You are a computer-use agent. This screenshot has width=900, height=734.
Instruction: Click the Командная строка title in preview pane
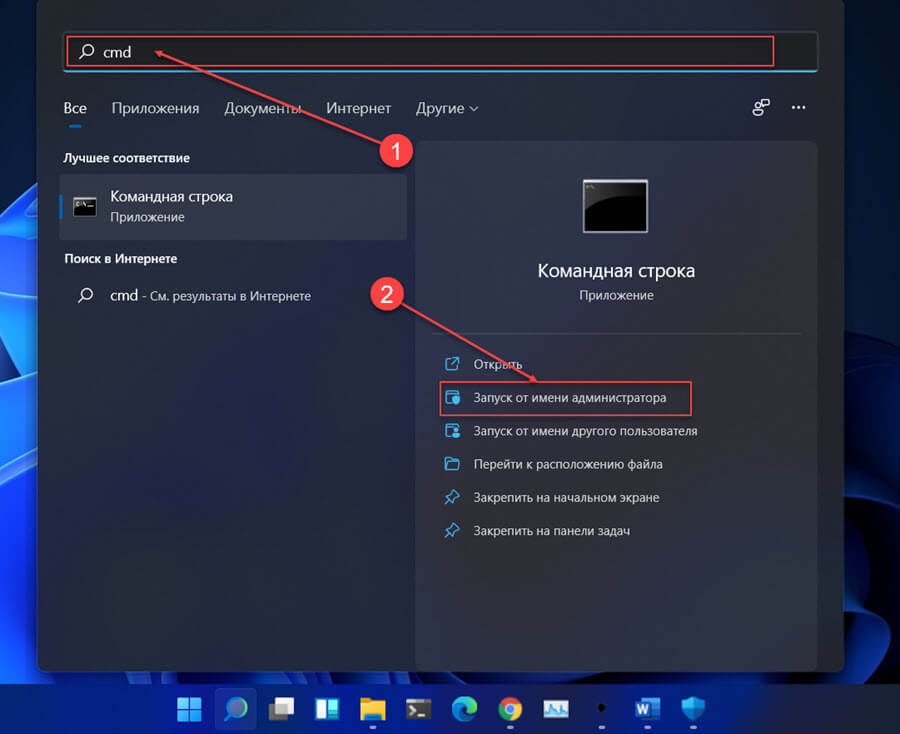[x=616, y=271]
